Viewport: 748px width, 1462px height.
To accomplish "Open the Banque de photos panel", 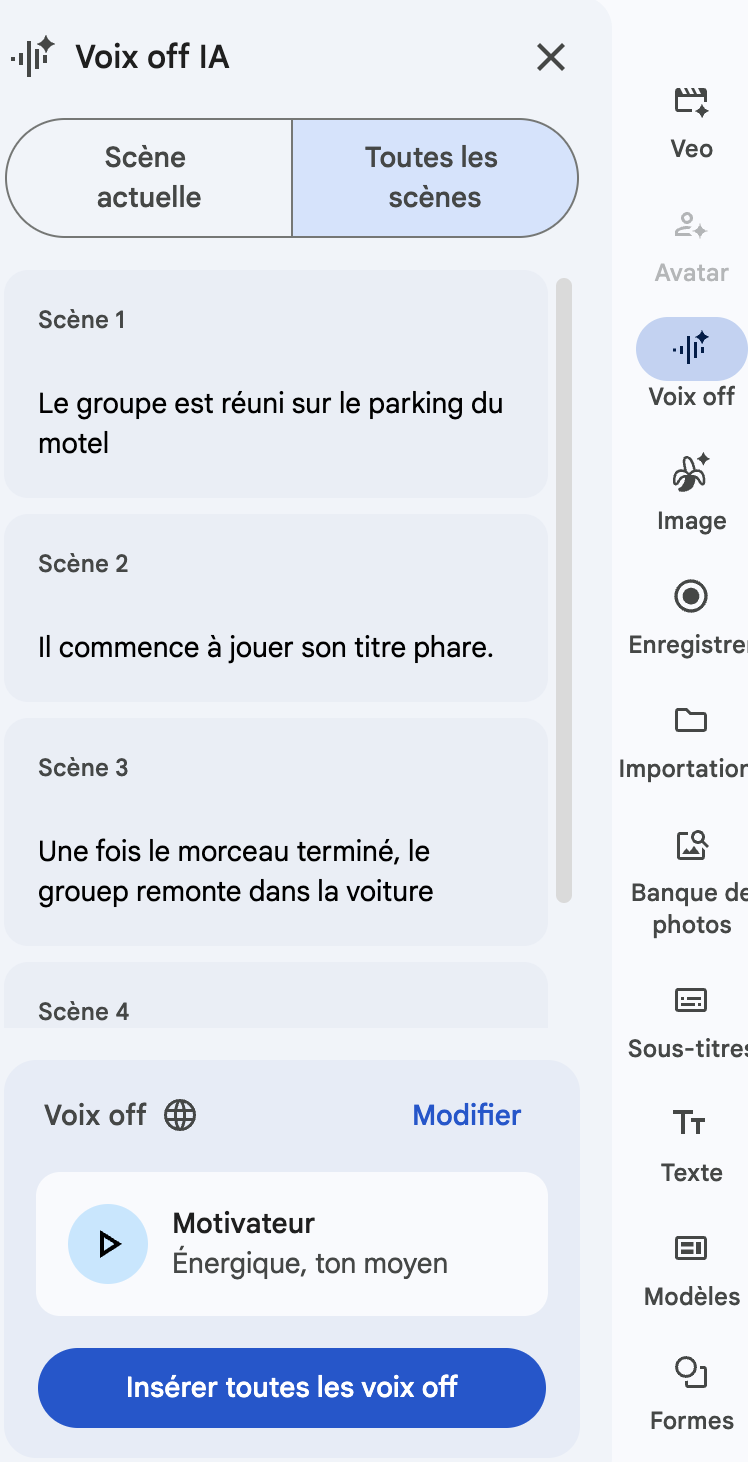I will point(691,846).
